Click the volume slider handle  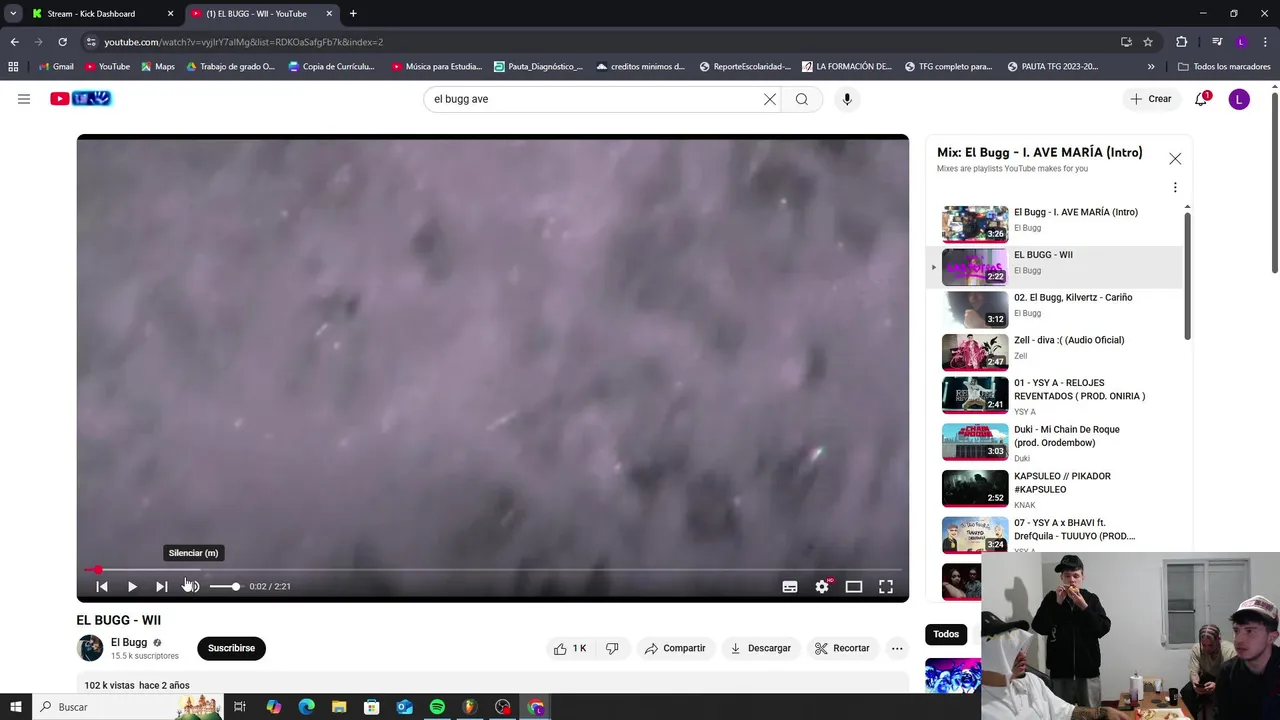pos(236,587)
